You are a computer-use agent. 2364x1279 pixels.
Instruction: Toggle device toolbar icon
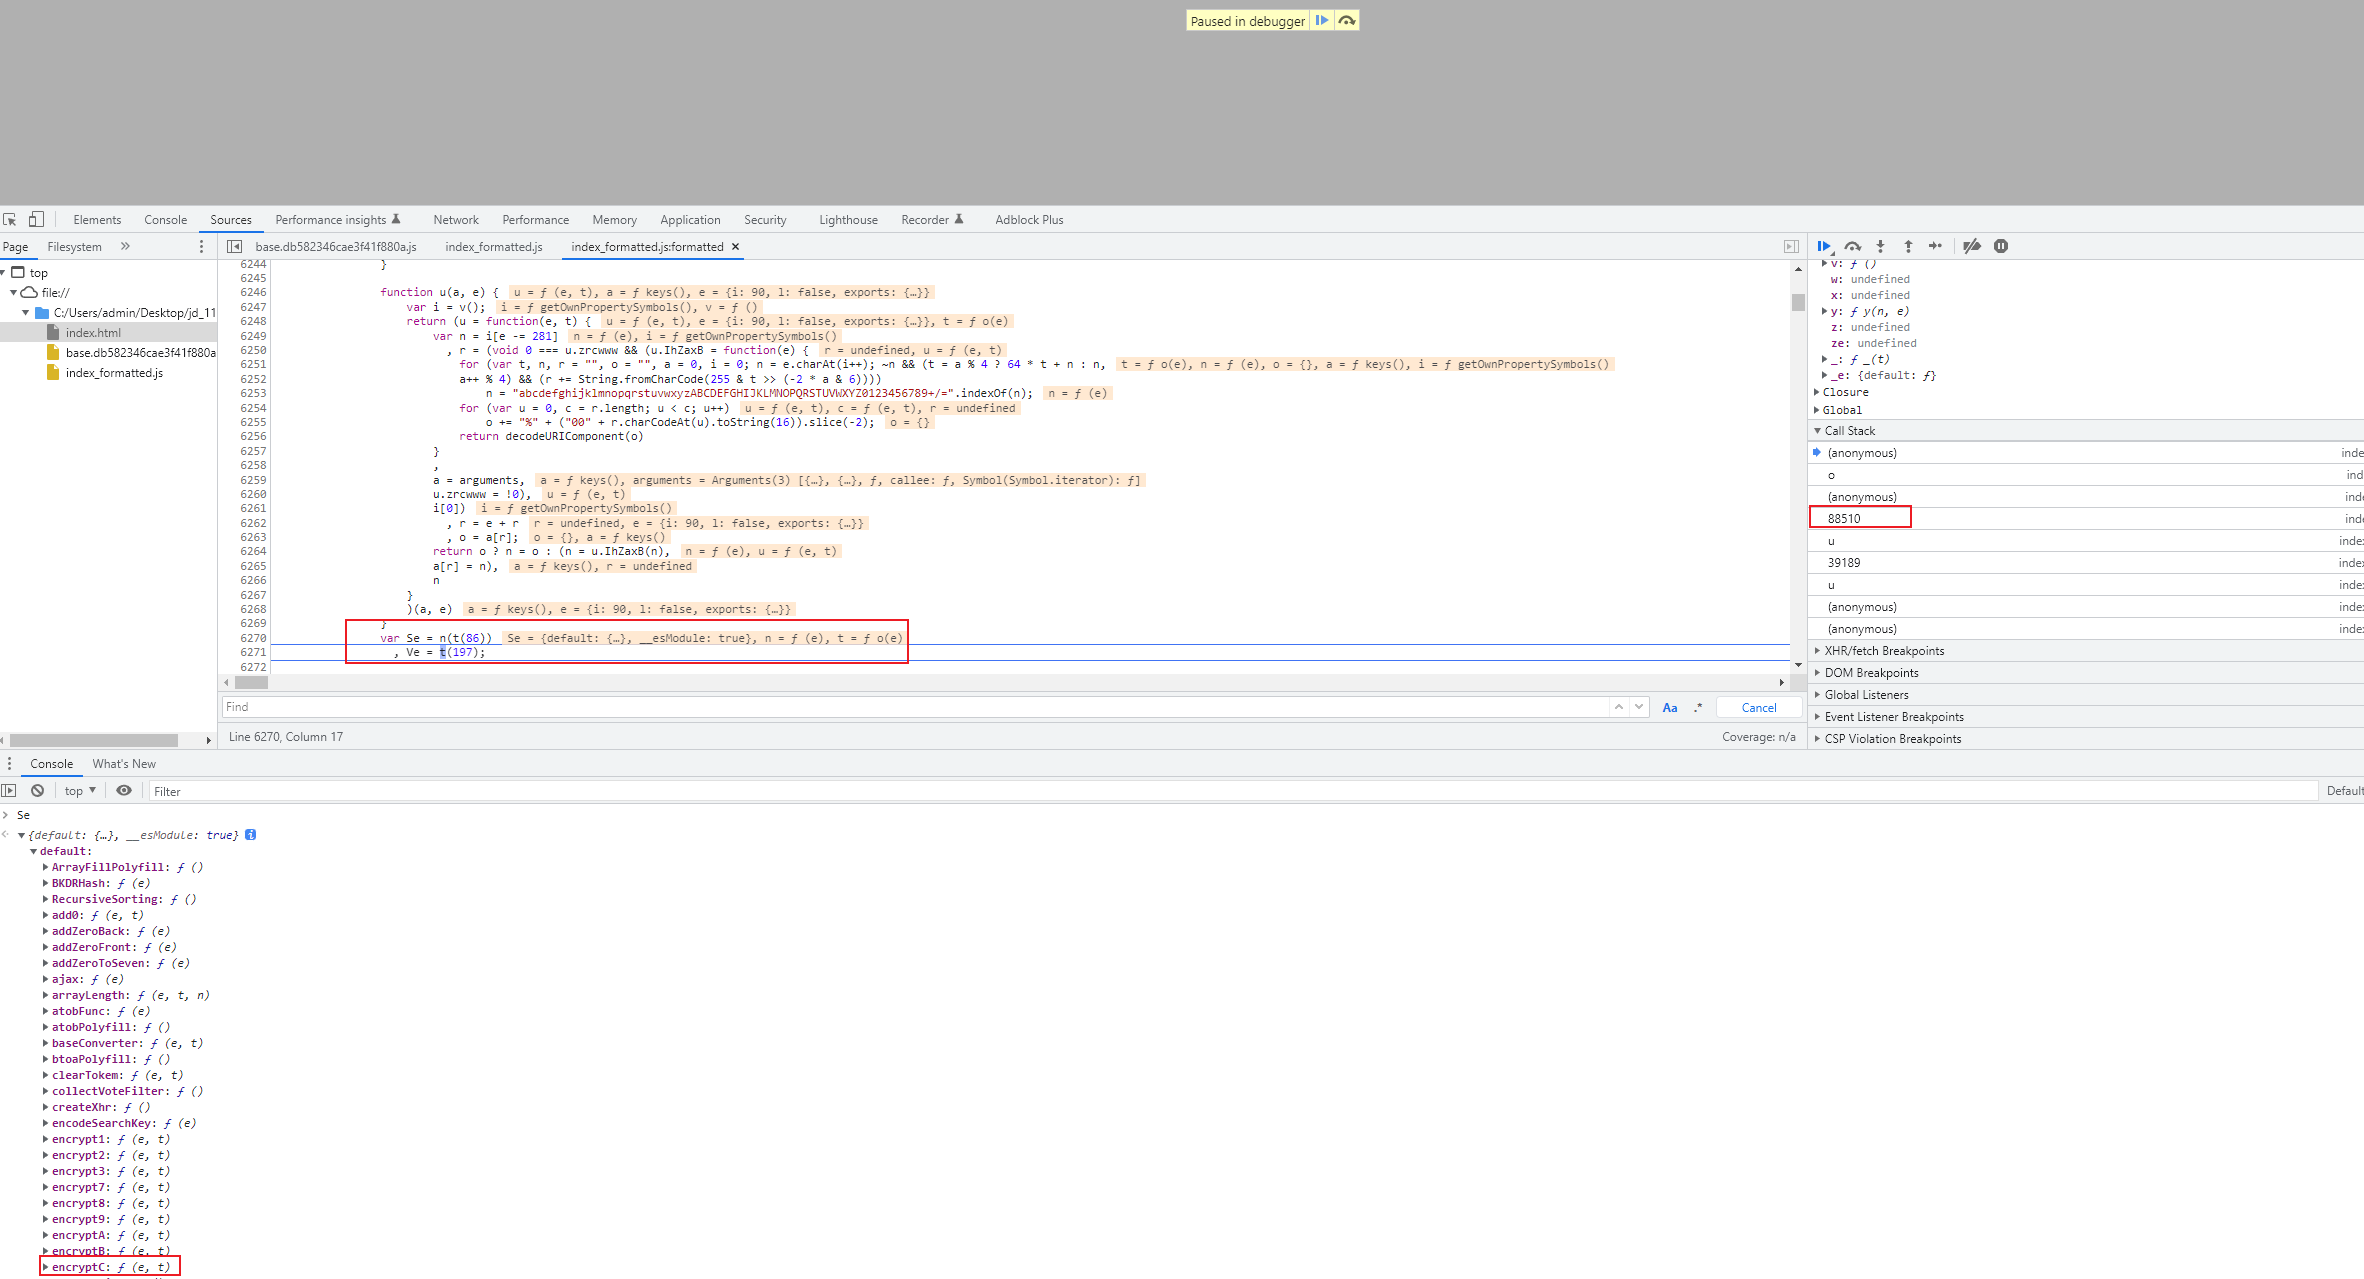[36, 220]
